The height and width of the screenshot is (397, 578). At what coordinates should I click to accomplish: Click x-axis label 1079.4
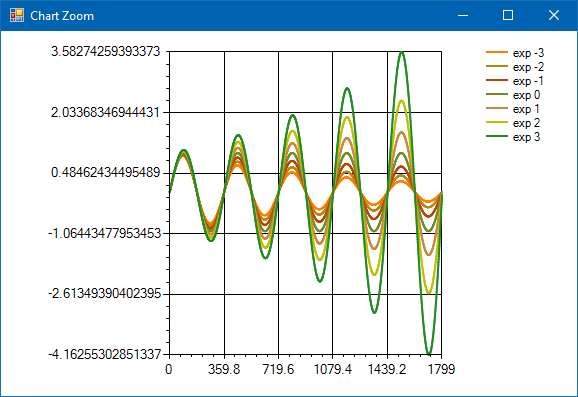coord(332,369)
